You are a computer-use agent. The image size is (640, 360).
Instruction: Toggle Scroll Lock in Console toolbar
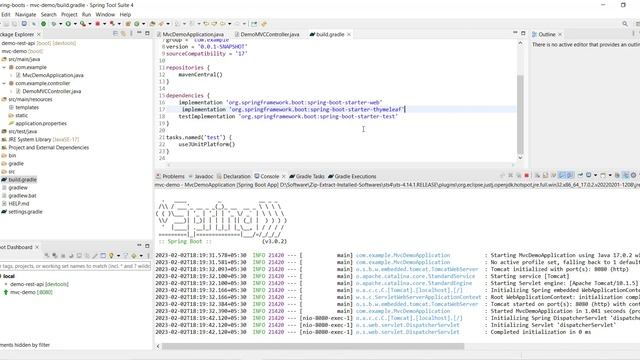pyautogui.click(x=546, y=176)
